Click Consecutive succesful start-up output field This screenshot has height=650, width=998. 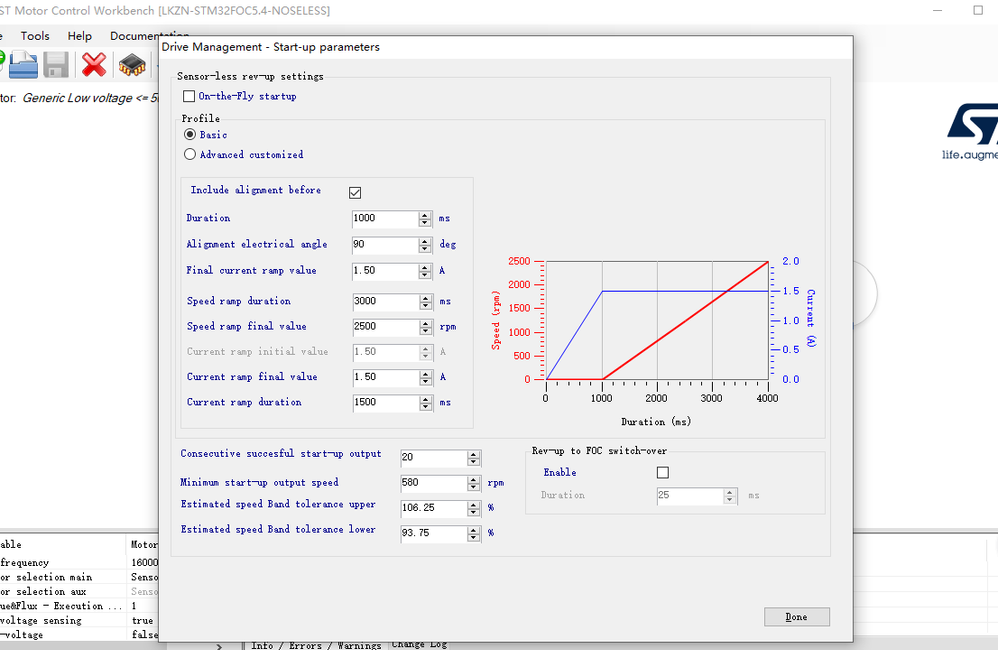[x=433, y=458]
